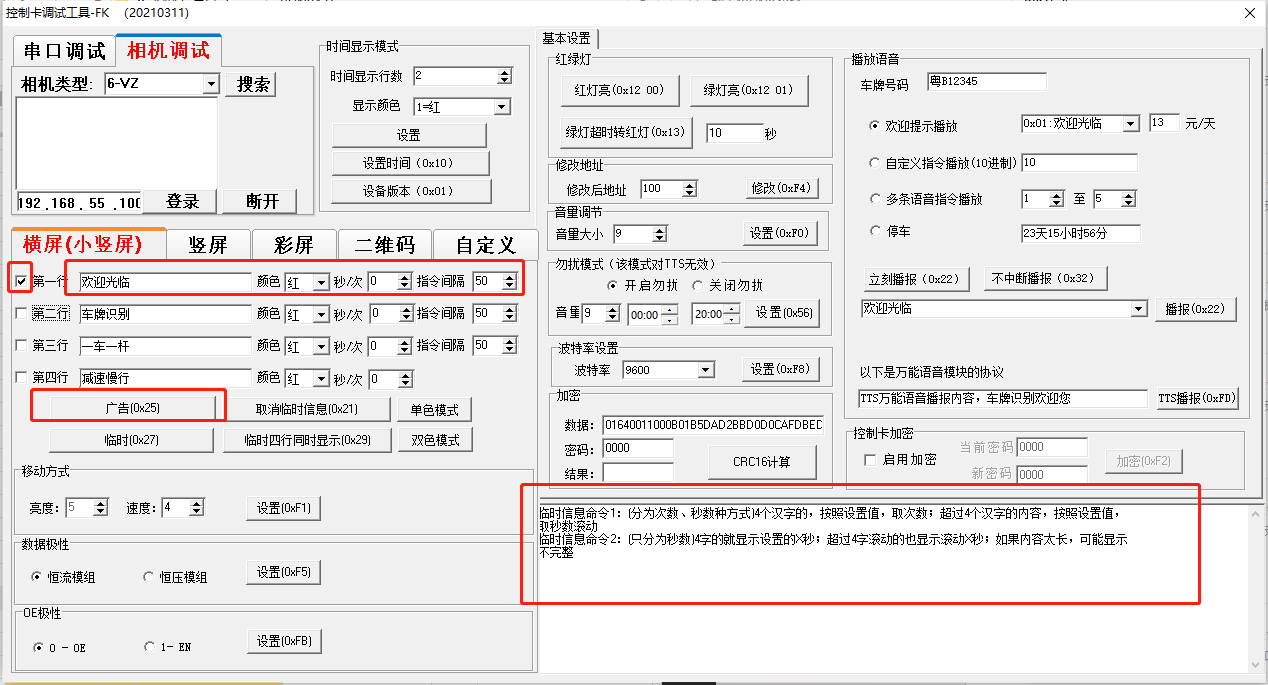Screen dimensions: 1268x685
Task: Click the 不中断播报(0x32) button
Action: pyautogui.click(x=1047, y=278)
